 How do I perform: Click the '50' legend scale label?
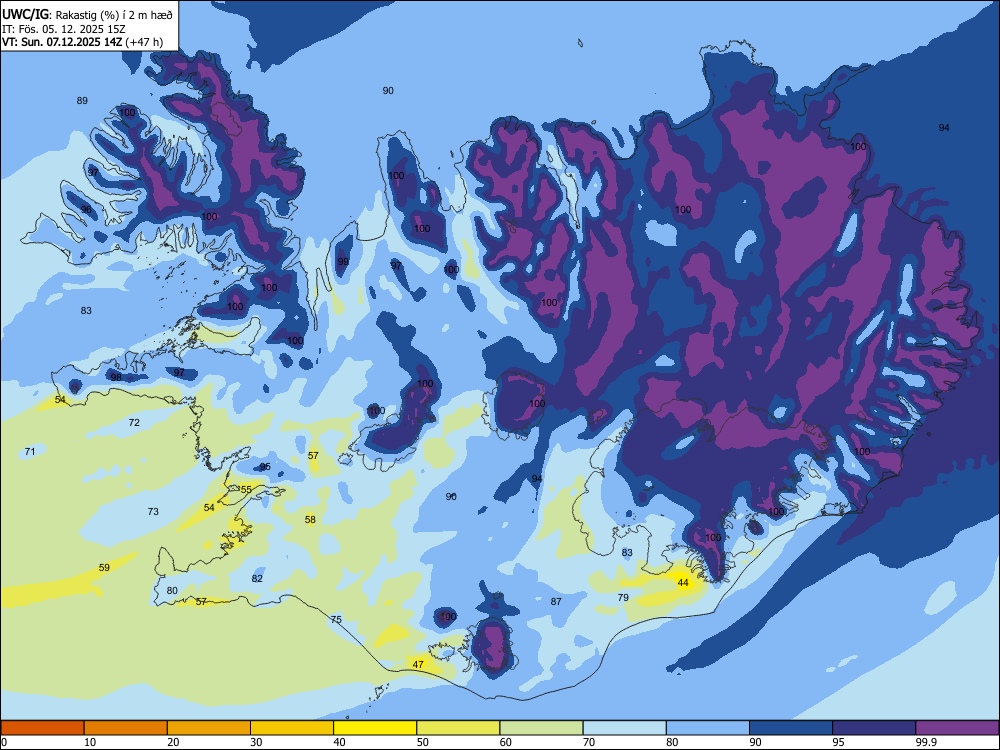pos(422,742)
